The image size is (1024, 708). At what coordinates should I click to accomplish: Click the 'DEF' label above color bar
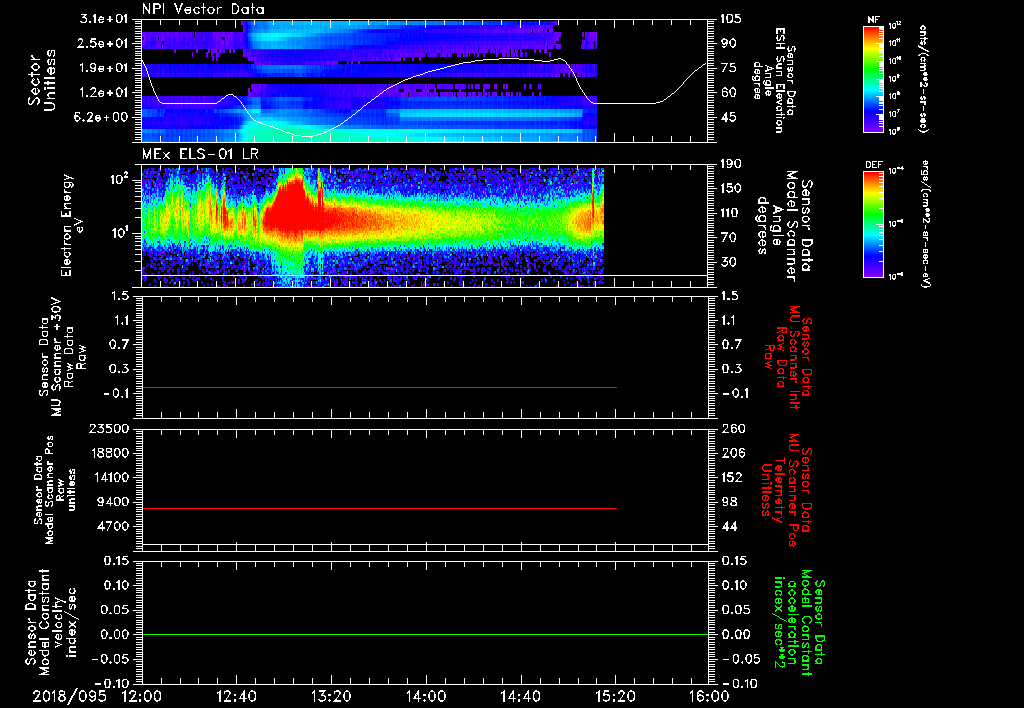[874, 165]
